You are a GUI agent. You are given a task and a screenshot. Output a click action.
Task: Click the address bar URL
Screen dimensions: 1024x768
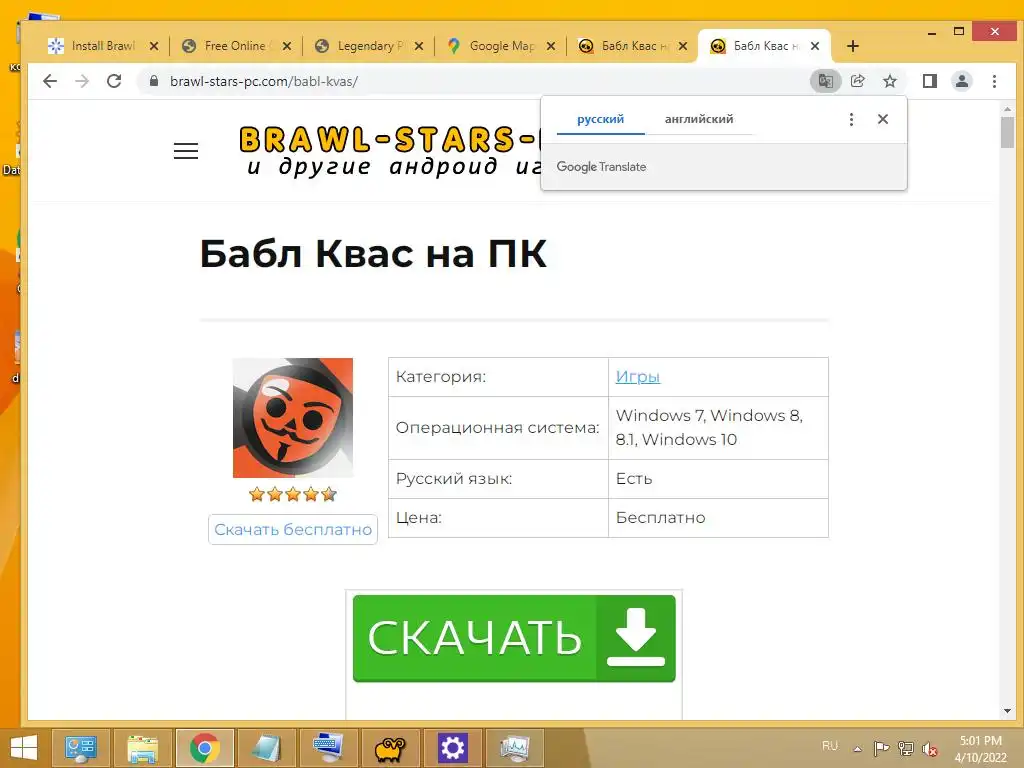coord(264,81)
